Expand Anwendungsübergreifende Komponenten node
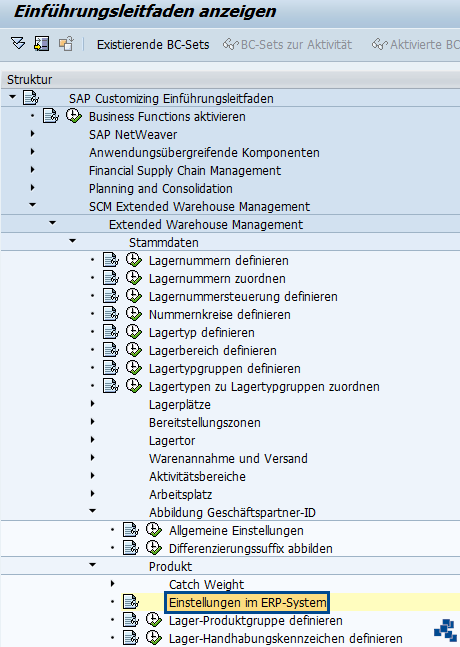The height and width of the screenshot is (647, 460). click(x=33, y=152)
